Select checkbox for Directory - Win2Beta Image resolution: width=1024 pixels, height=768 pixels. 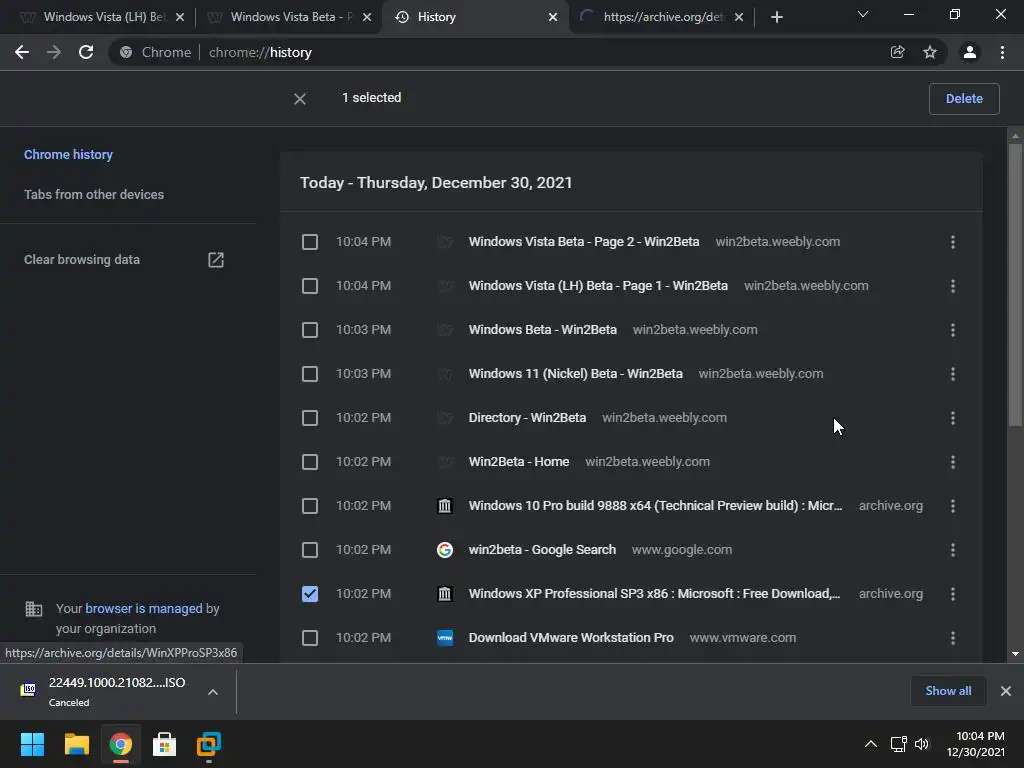coord(310,418)
